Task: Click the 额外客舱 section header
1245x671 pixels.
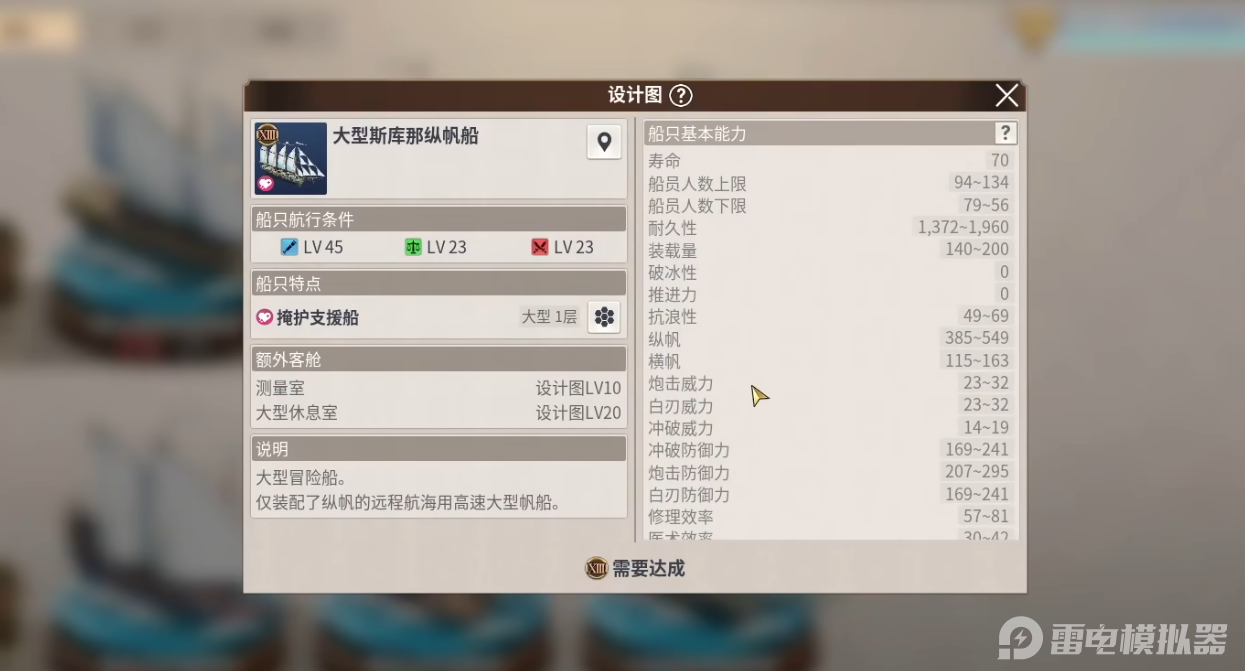Action: (438, 359)
